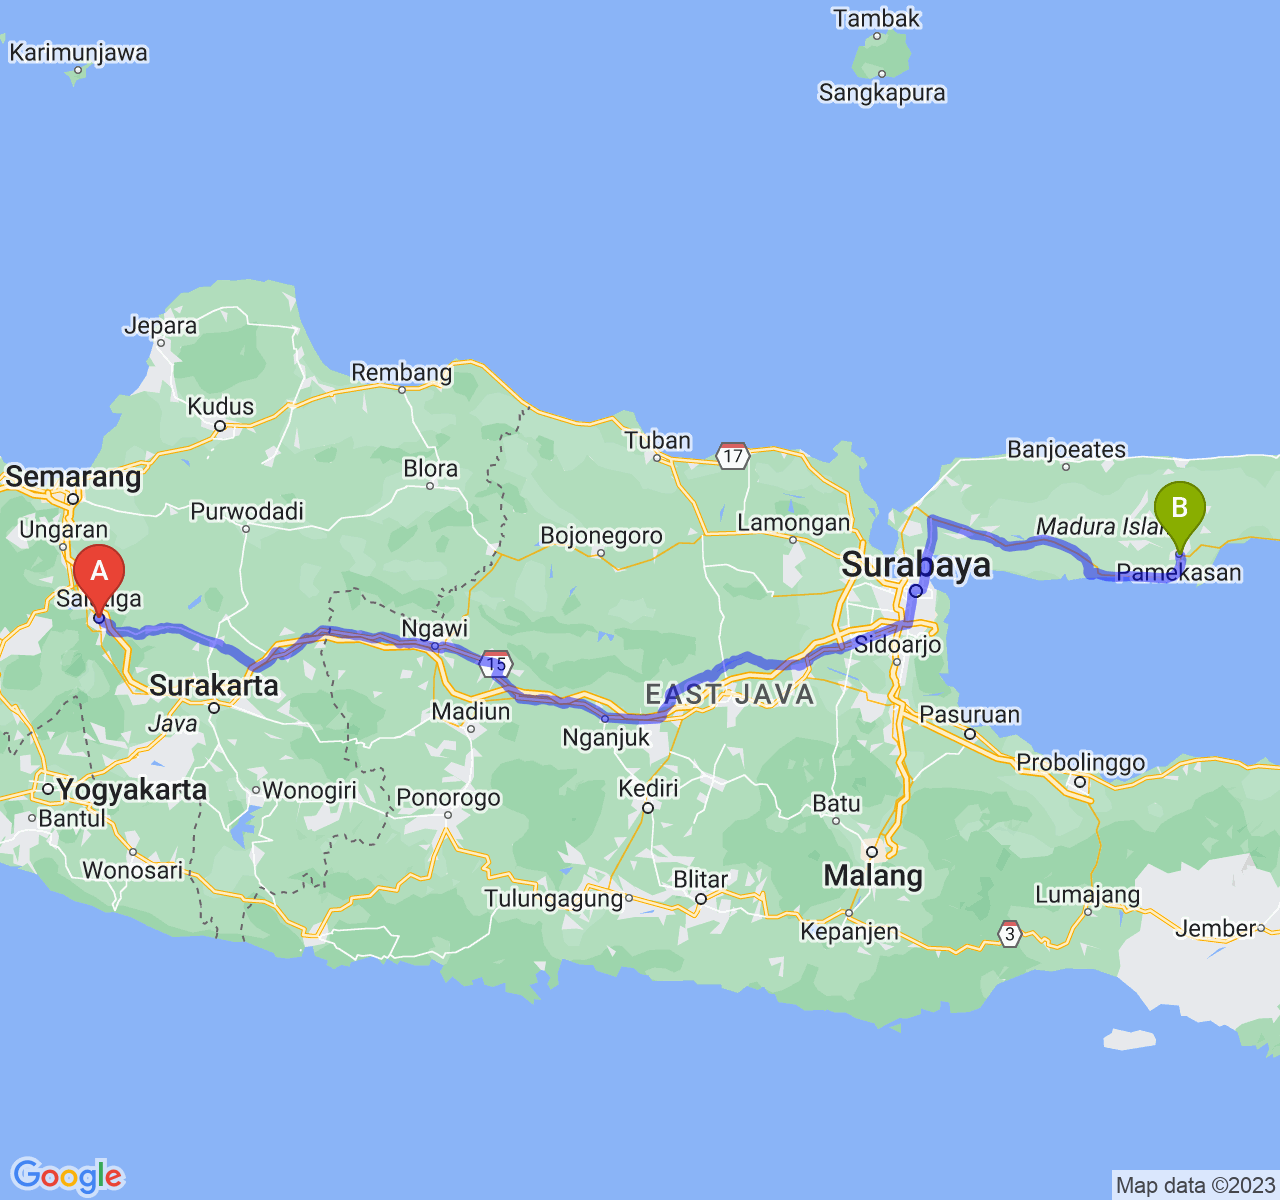The image size is (1280, 1200).
Task: Click the Ngawi town label
Action: (435, 628)
